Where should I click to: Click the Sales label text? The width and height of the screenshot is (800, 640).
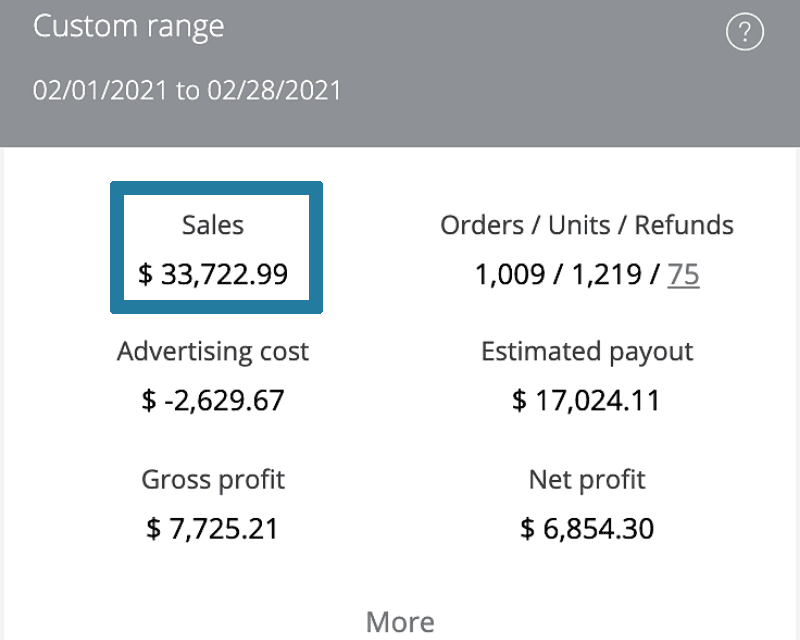click(213, 225)
